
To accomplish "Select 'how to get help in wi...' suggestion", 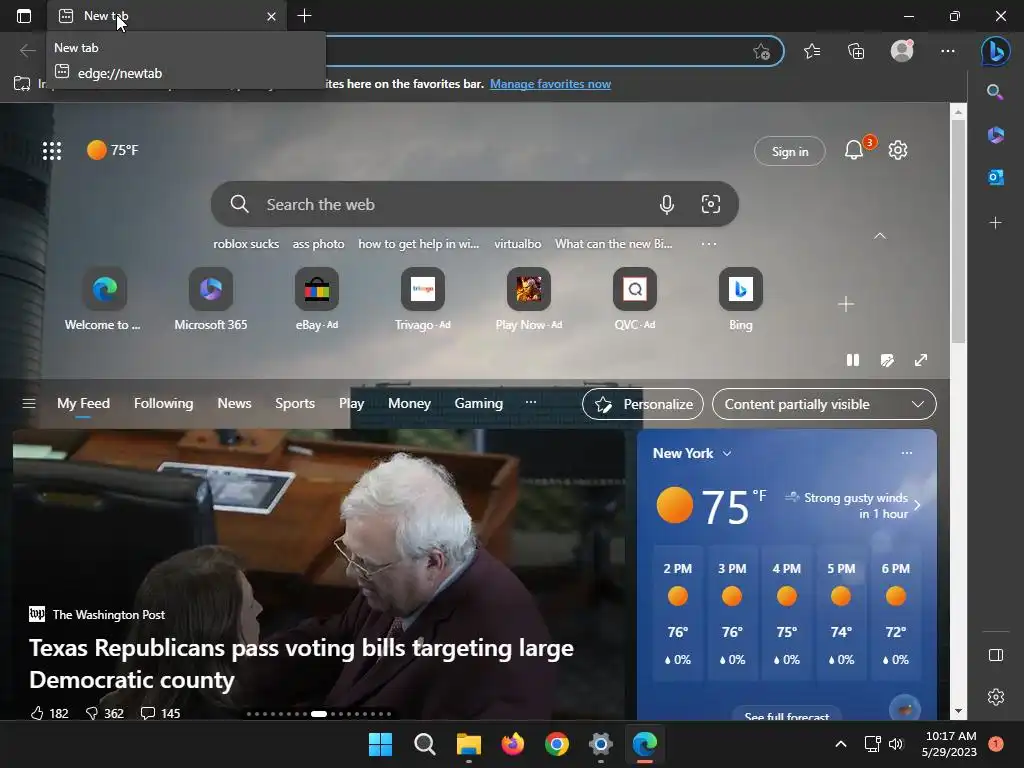I will coord(419,244).
